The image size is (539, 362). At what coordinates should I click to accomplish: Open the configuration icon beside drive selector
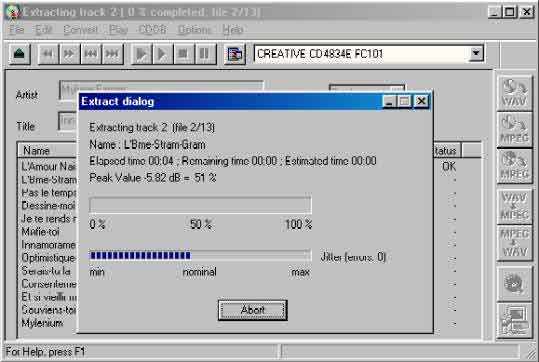point(235,54)
